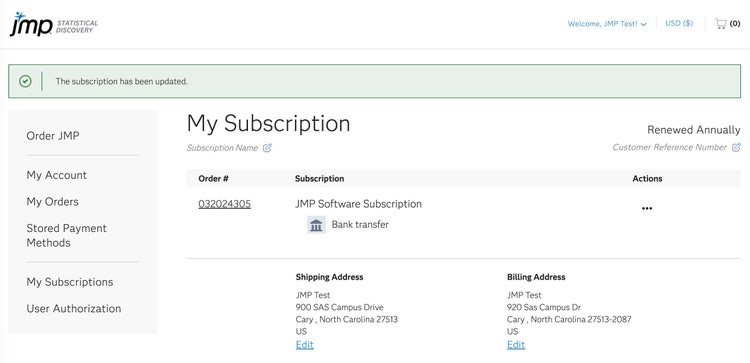Click the subscription updated message
The width and height of the screenshot is (750, 363).
(x=121, y=81)
